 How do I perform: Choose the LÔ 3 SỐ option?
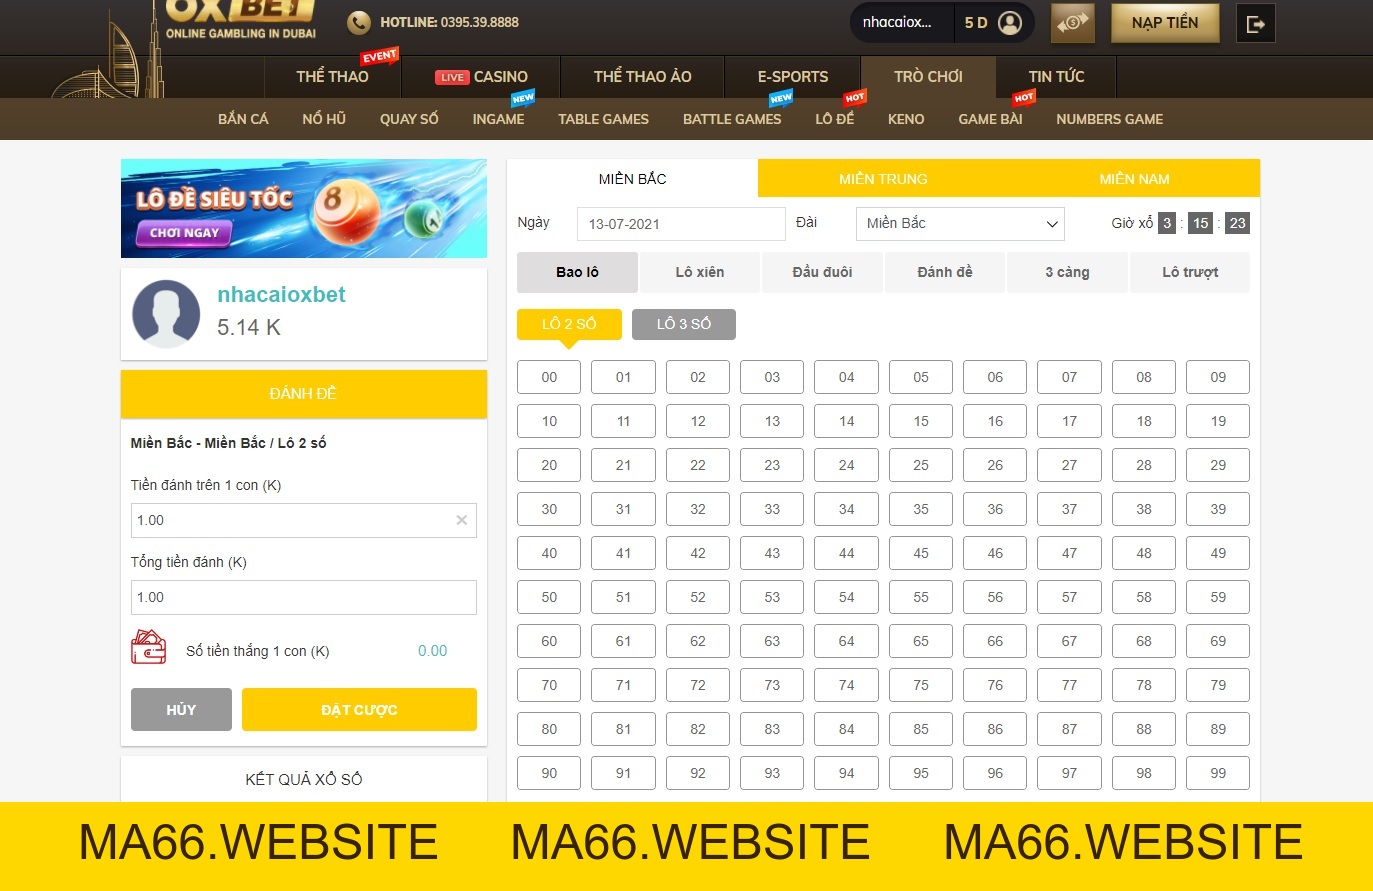tap(684, 324)
